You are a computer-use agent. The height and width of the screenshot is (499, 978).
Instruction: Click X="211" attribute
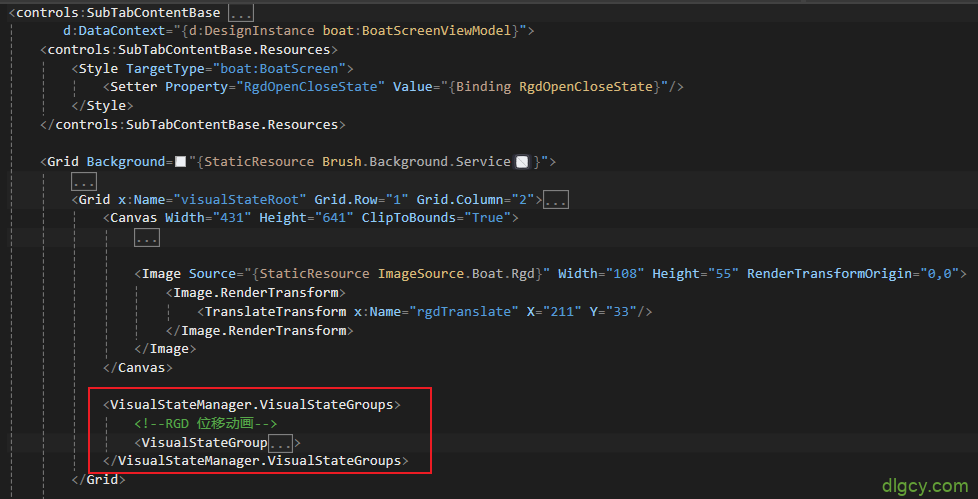[x=554, y=311]
